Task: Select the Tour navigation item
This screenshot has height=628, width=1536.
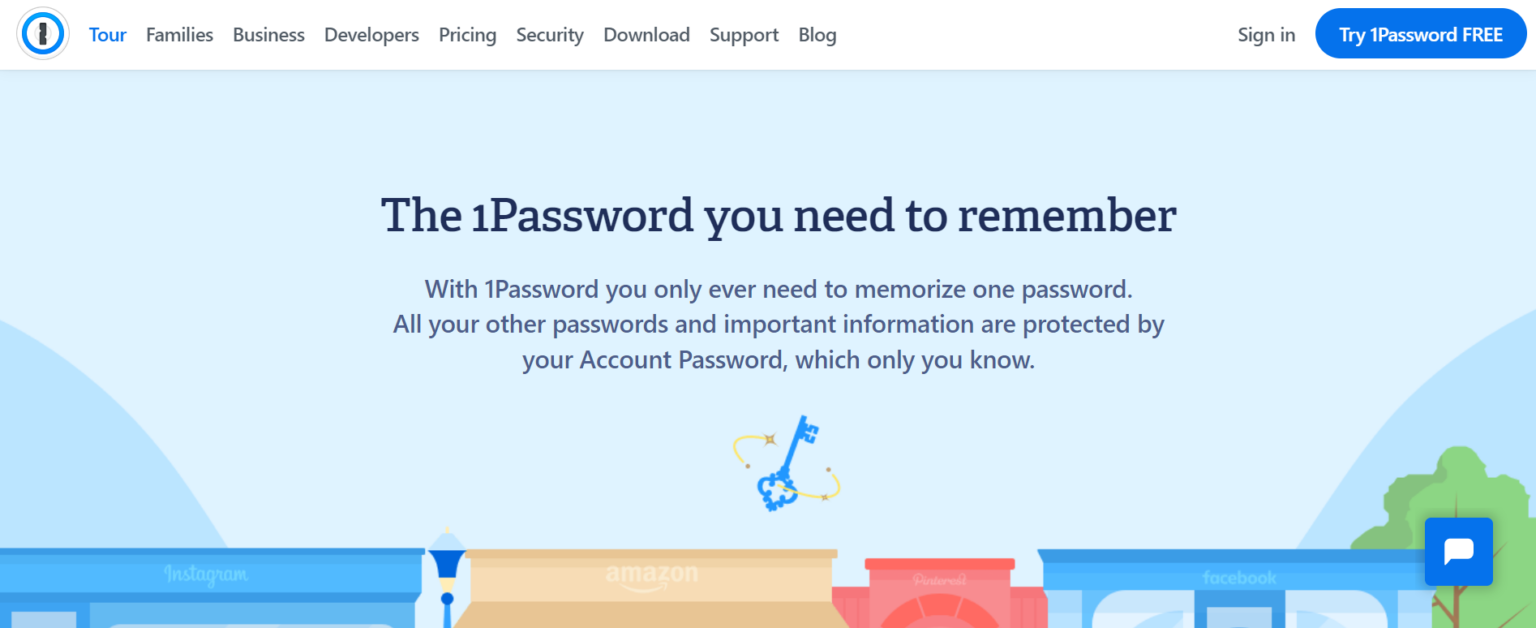Action: tap(107, 34)
